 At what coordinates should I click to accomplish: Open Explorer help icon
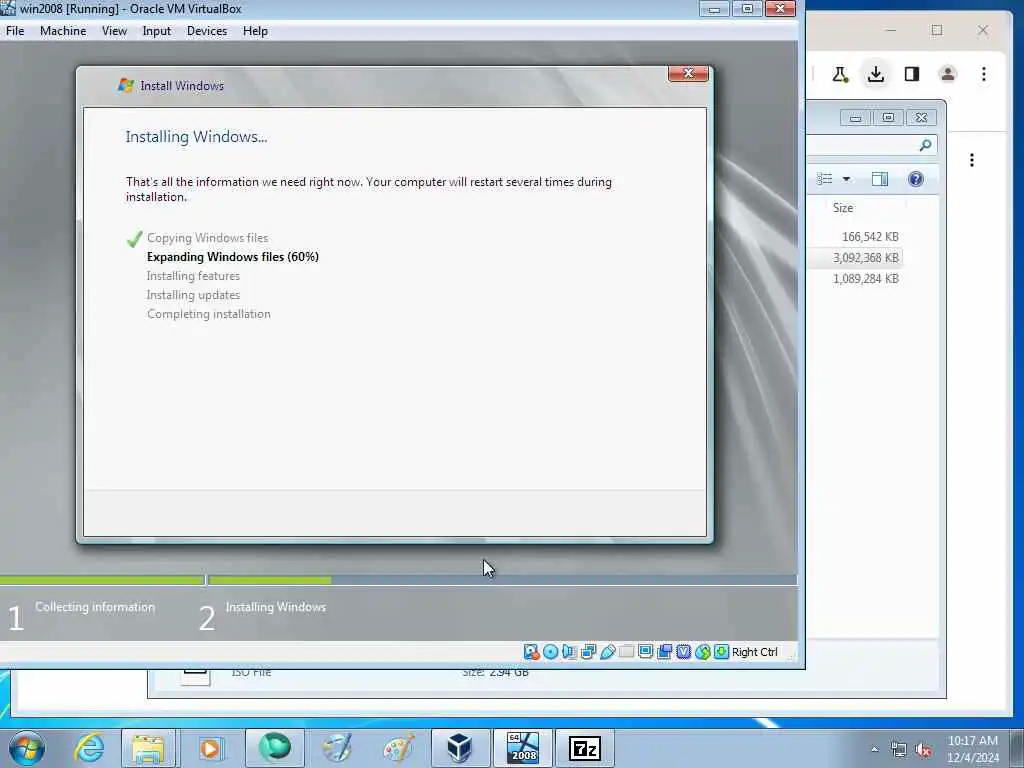click(x=916, y=179)
